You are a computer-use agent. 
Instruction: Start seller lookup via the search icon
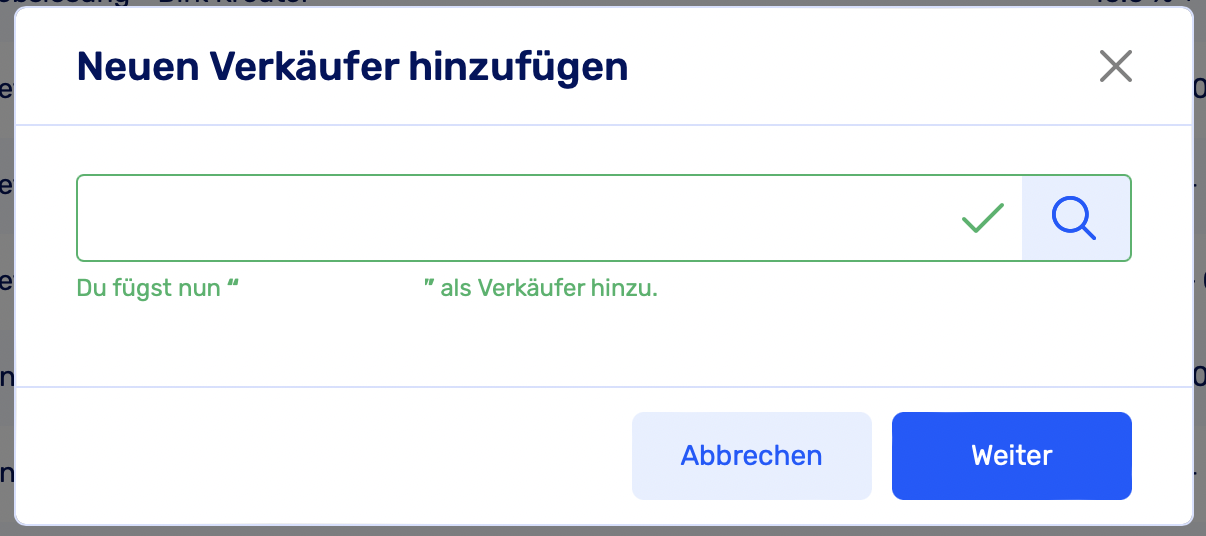[1075, 218]
